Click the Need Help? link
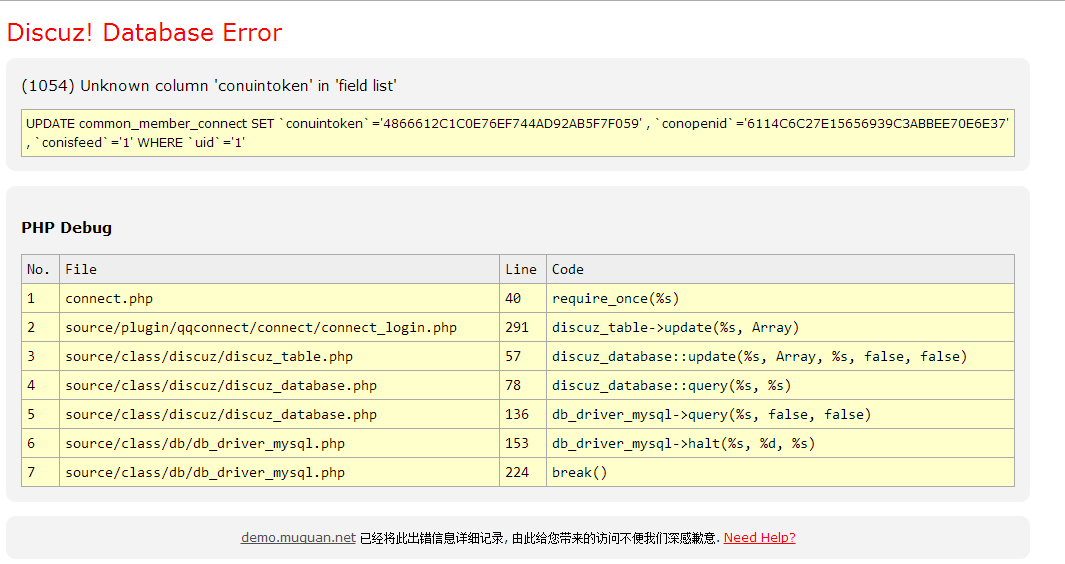The width and height of the screenshot is (1065, 564). [x=759, y=537]
